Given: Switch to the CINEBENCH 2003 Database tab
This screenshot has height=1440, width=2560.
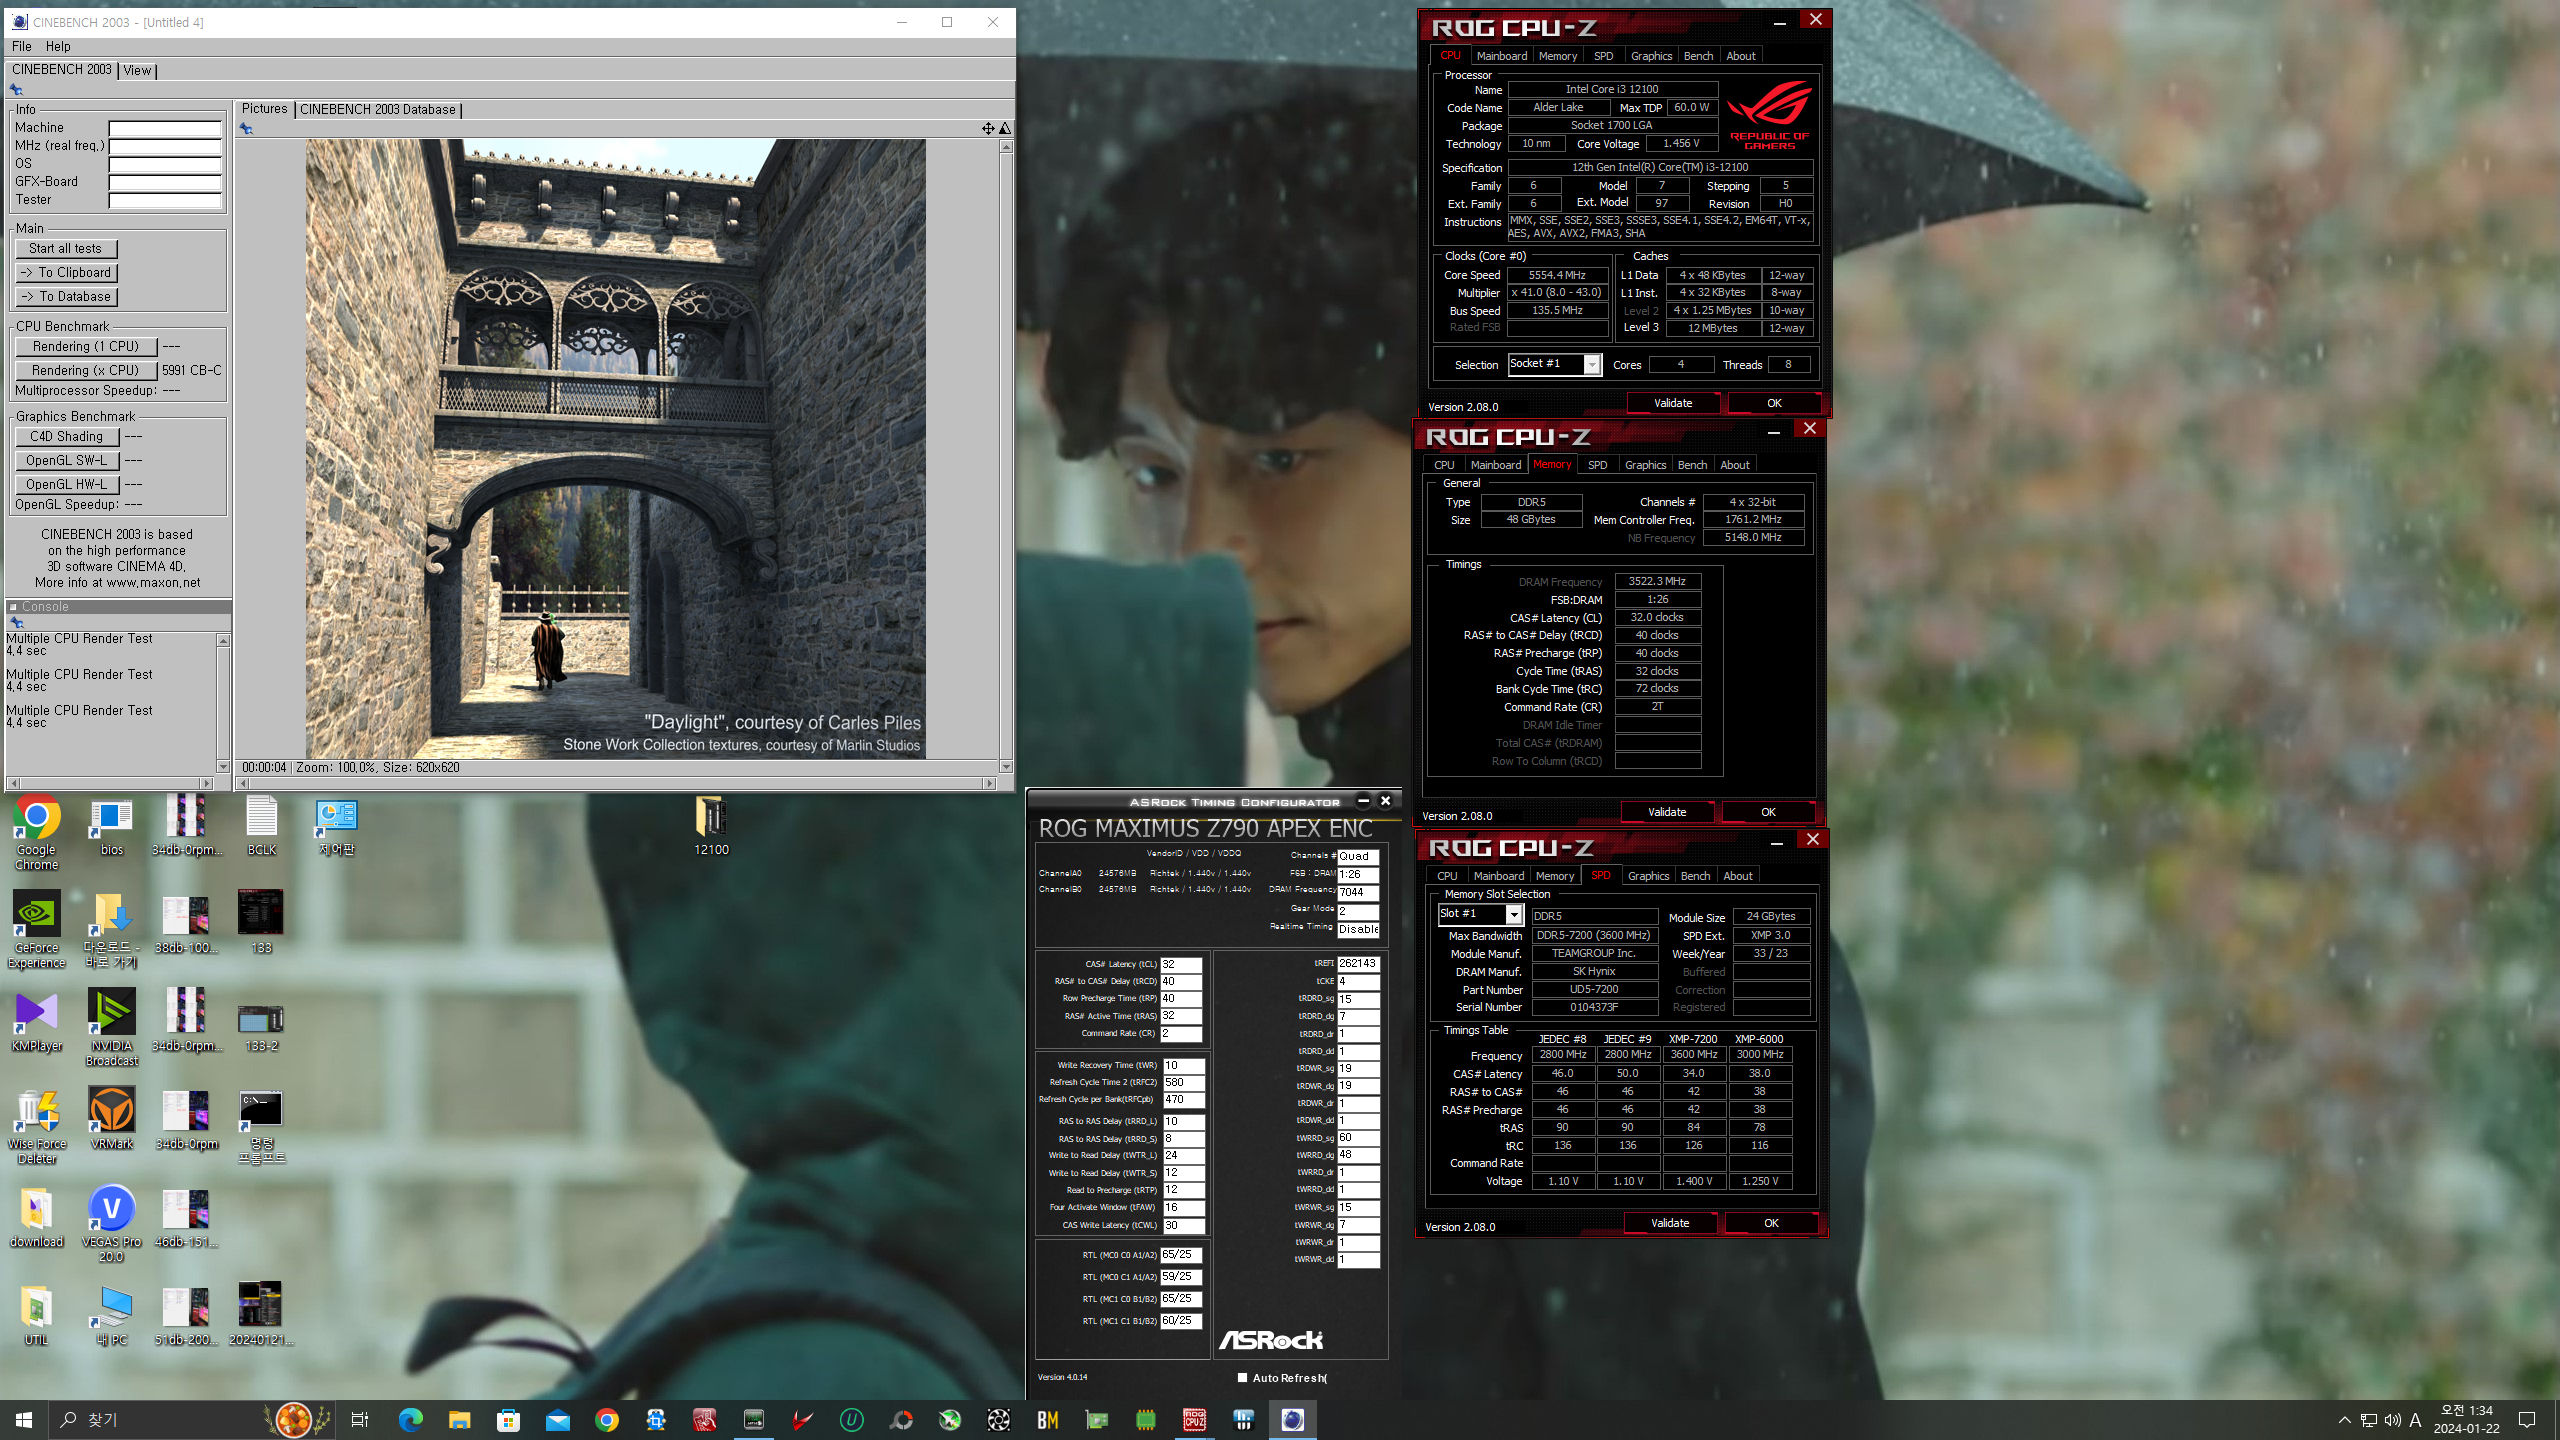Looking at the screenshot, I should 377,109.
